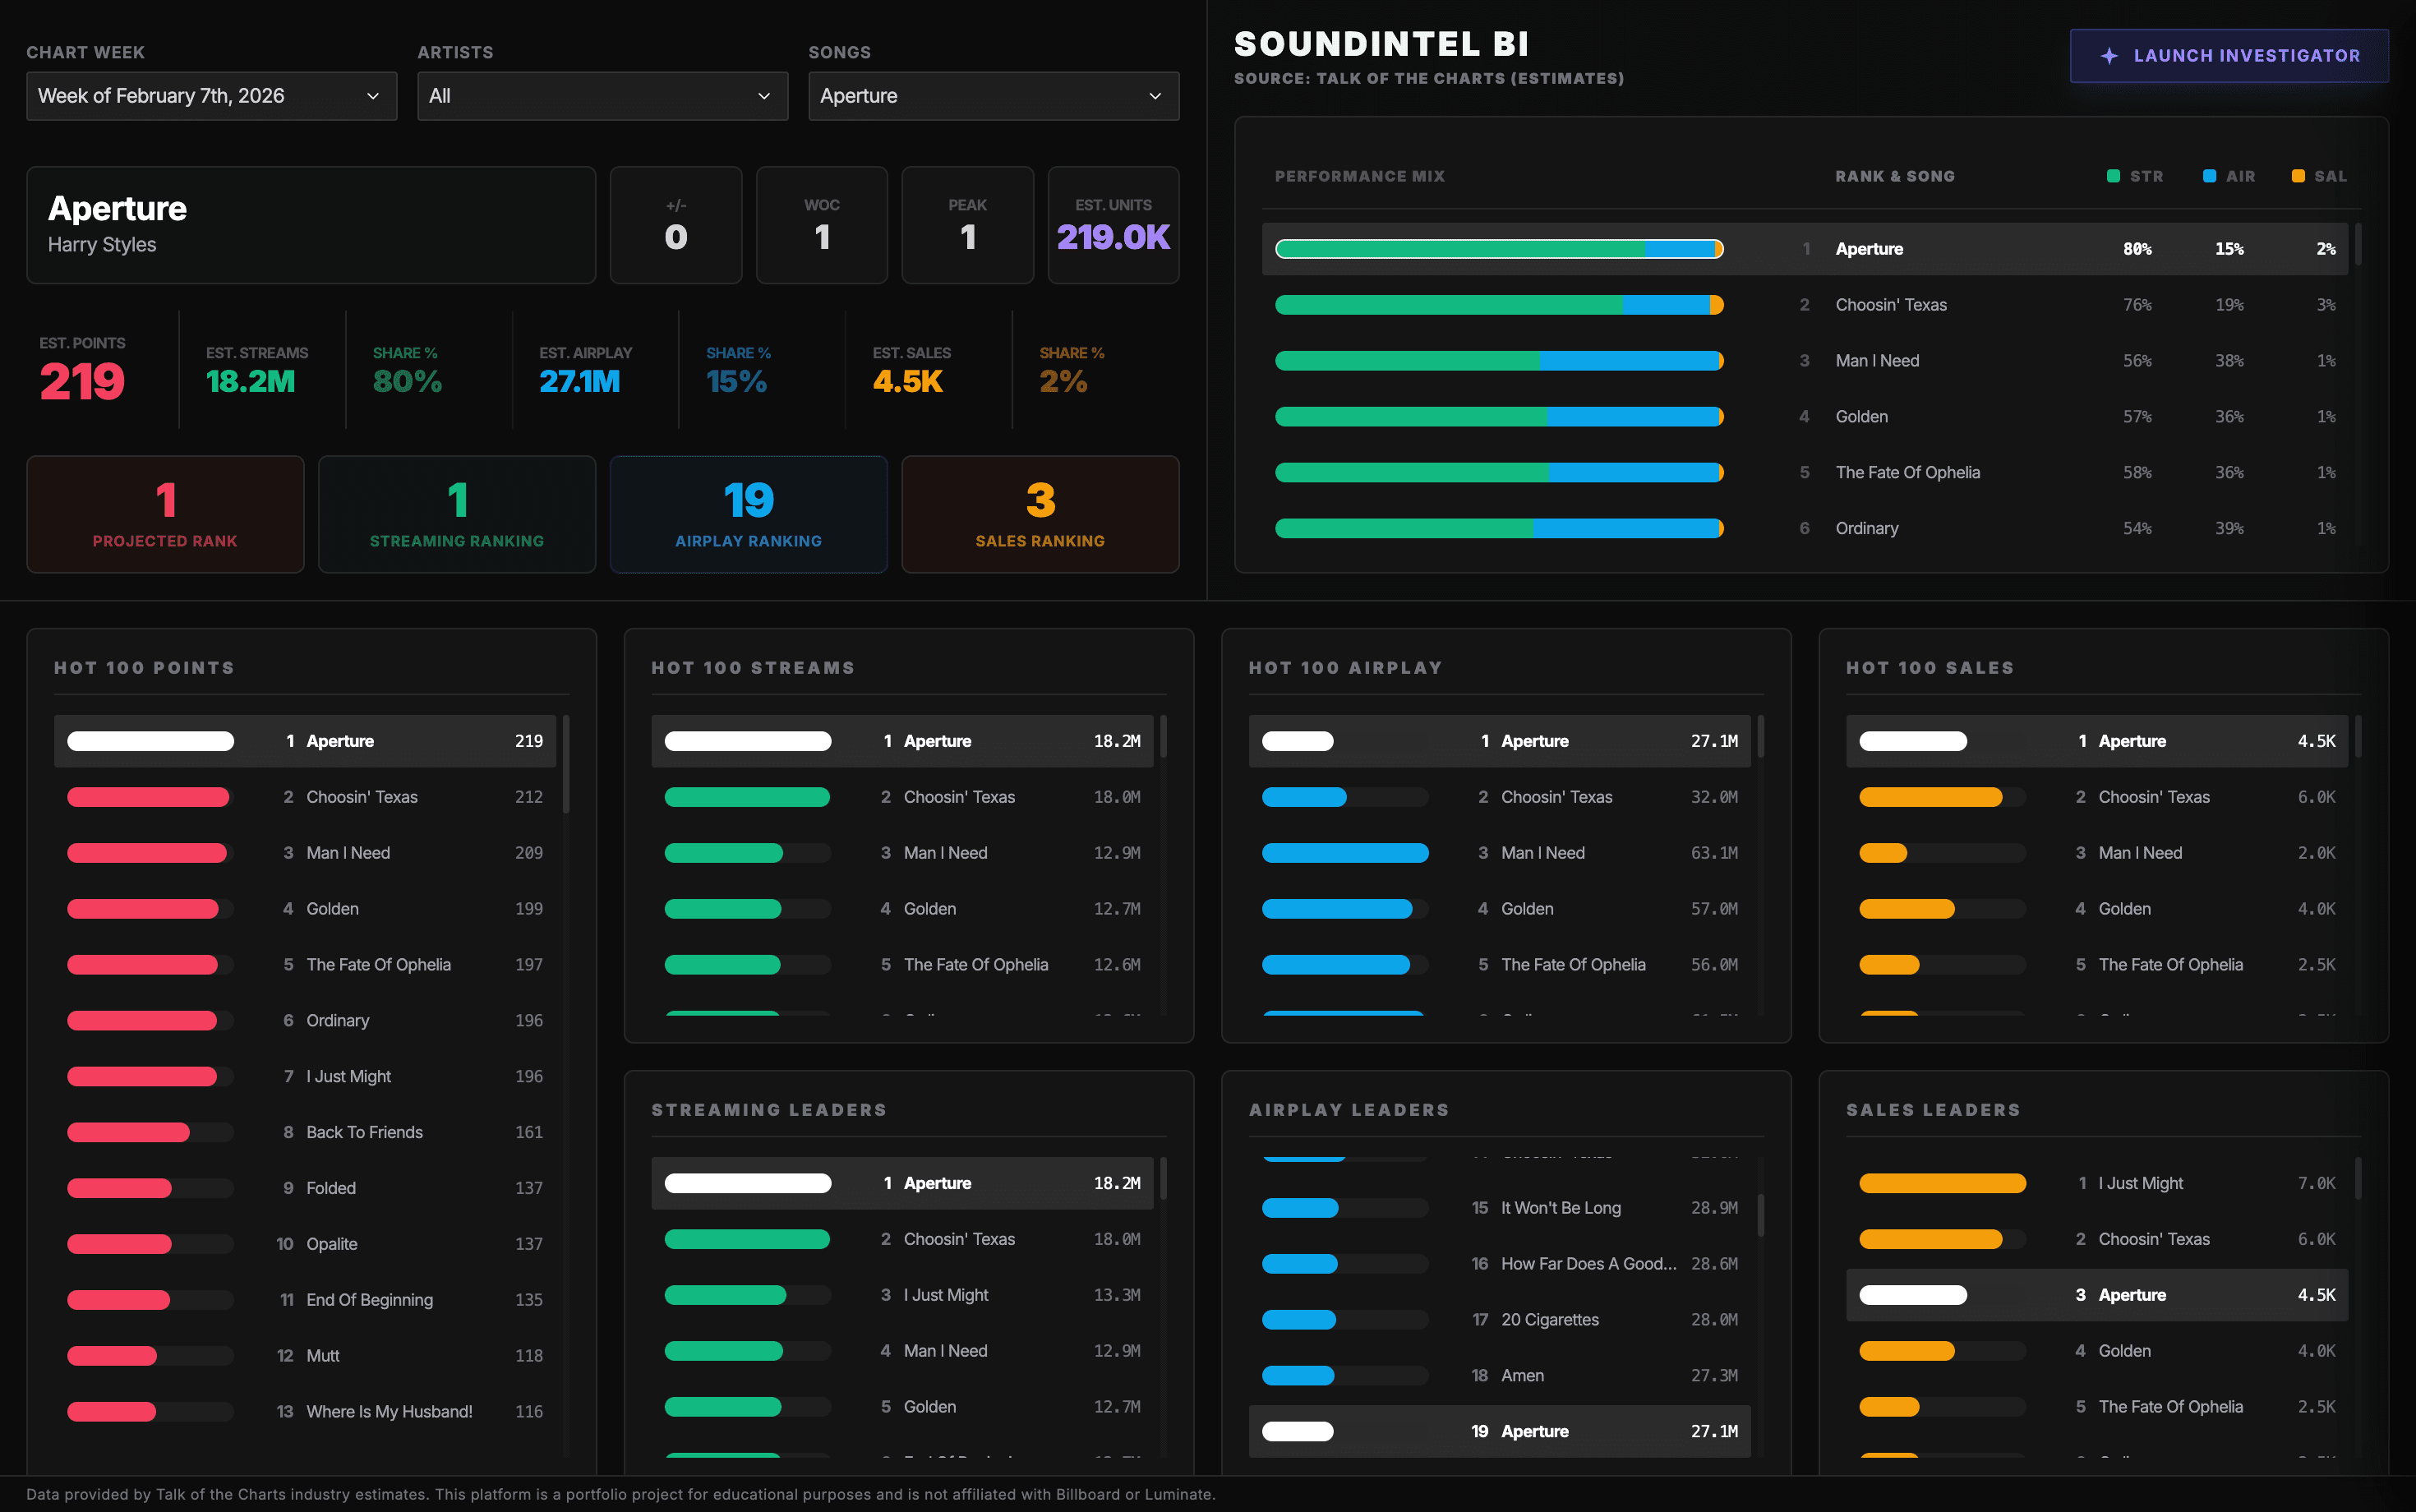Click the orange SAL legend dot
2416x1512 pixels.
tap(2297, 176)
